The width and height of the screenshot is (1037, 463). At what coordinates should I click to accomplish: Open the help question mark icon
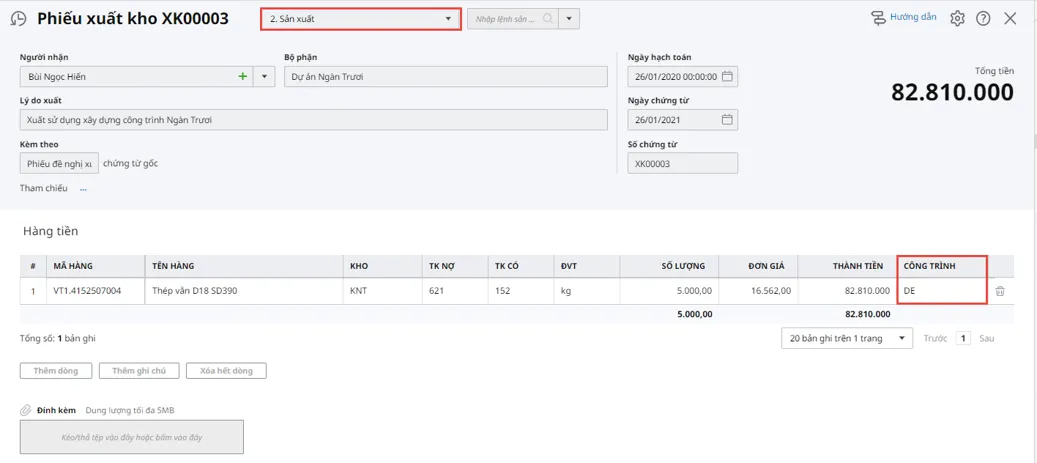pos(983,19)
